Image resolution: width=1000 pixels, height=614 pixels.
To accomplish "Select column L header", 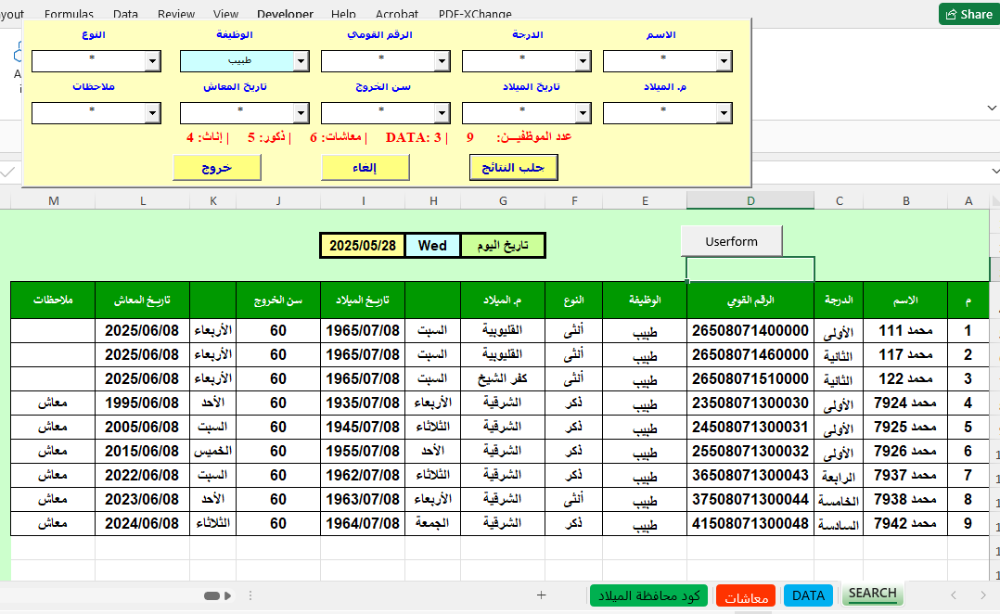I will (142, 201).
